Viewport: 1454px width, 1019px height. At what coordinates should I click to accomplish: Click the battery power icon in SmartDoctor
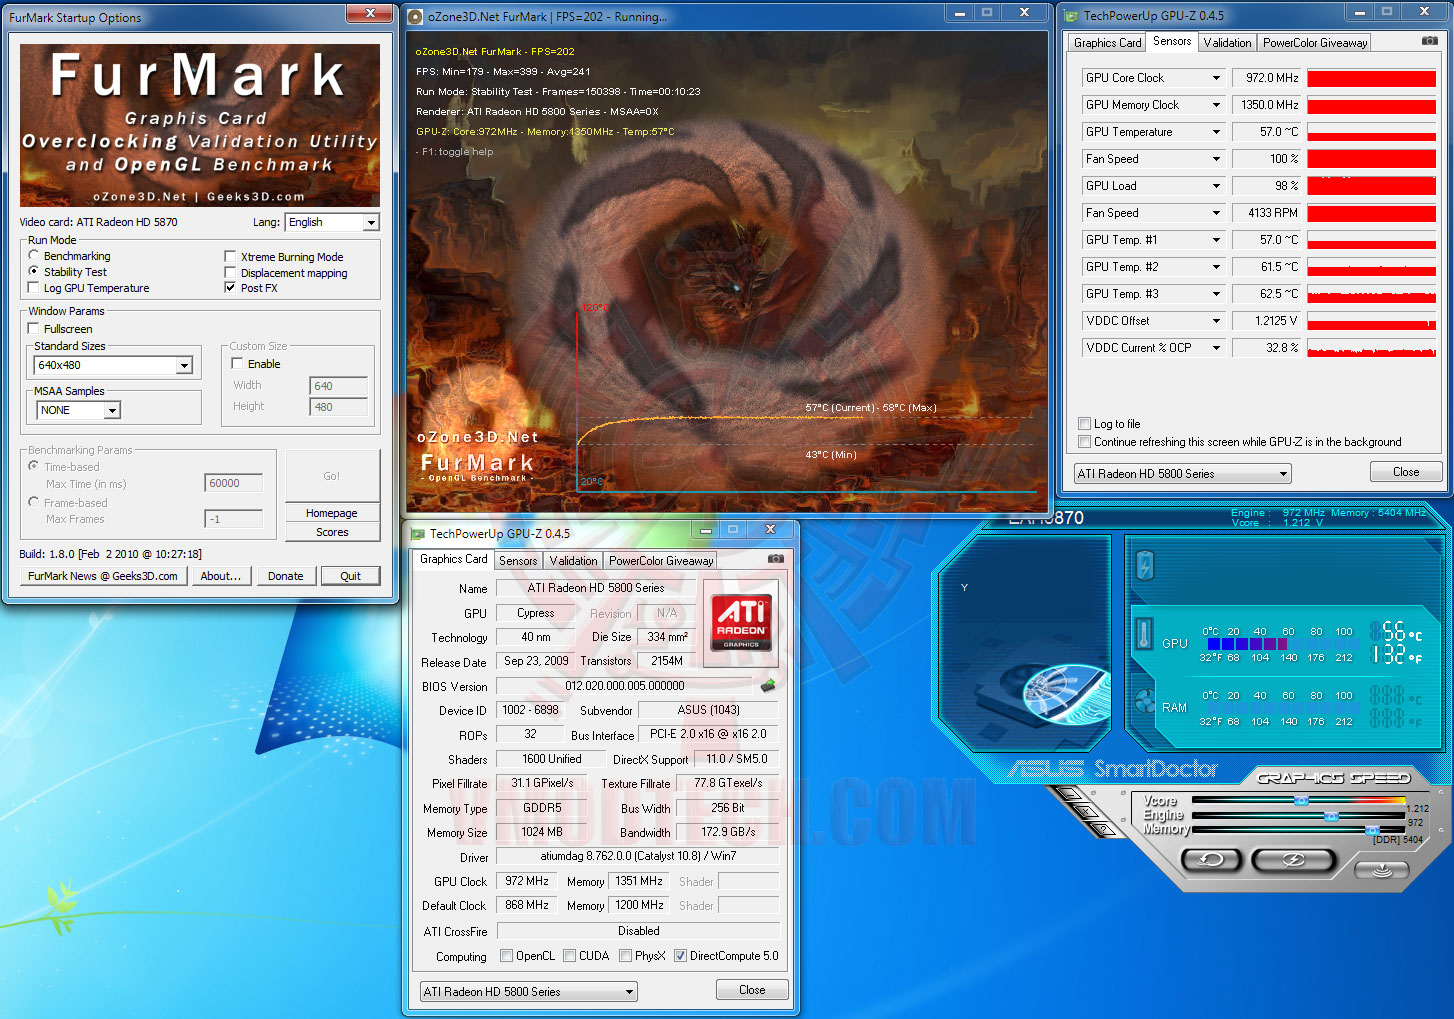[1145, 566]
